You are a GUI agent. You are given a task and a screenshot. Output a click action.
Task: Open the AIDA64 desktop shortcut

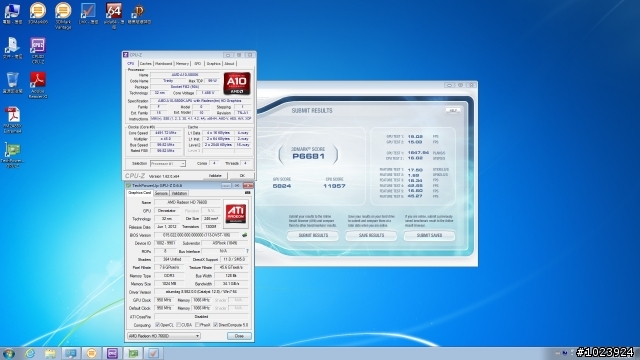tap(113, 16)
